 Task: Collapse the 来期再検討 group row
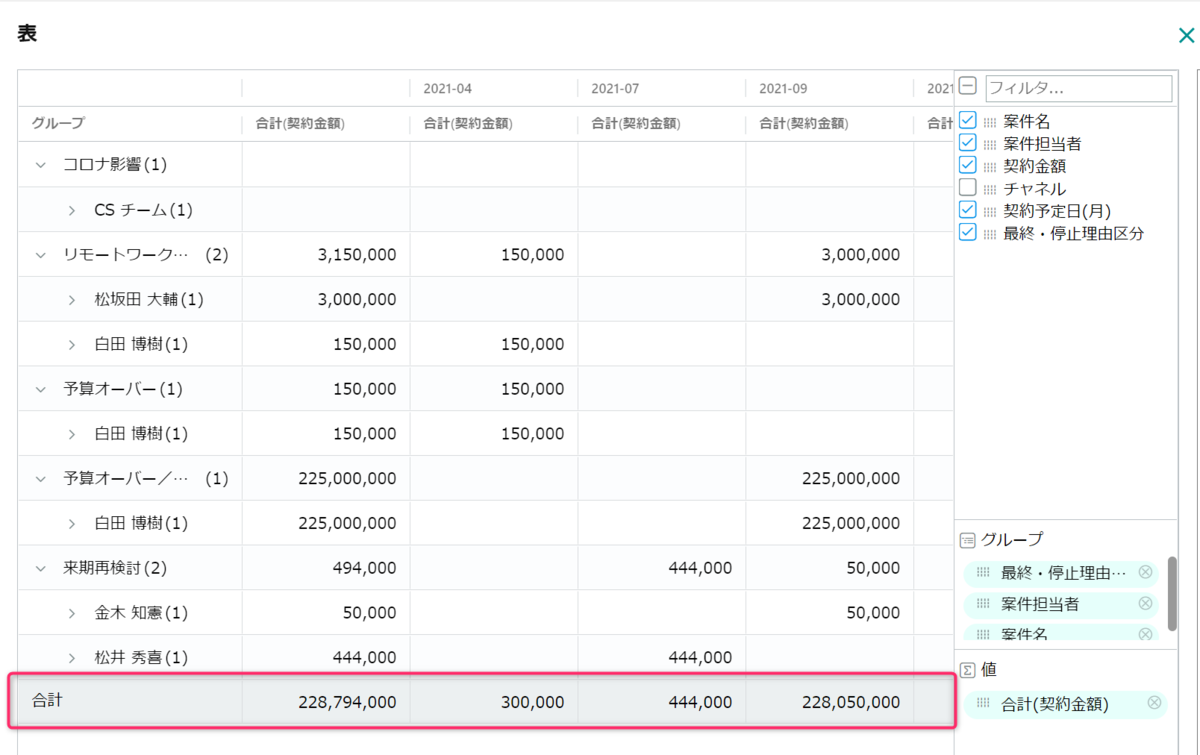41,568
